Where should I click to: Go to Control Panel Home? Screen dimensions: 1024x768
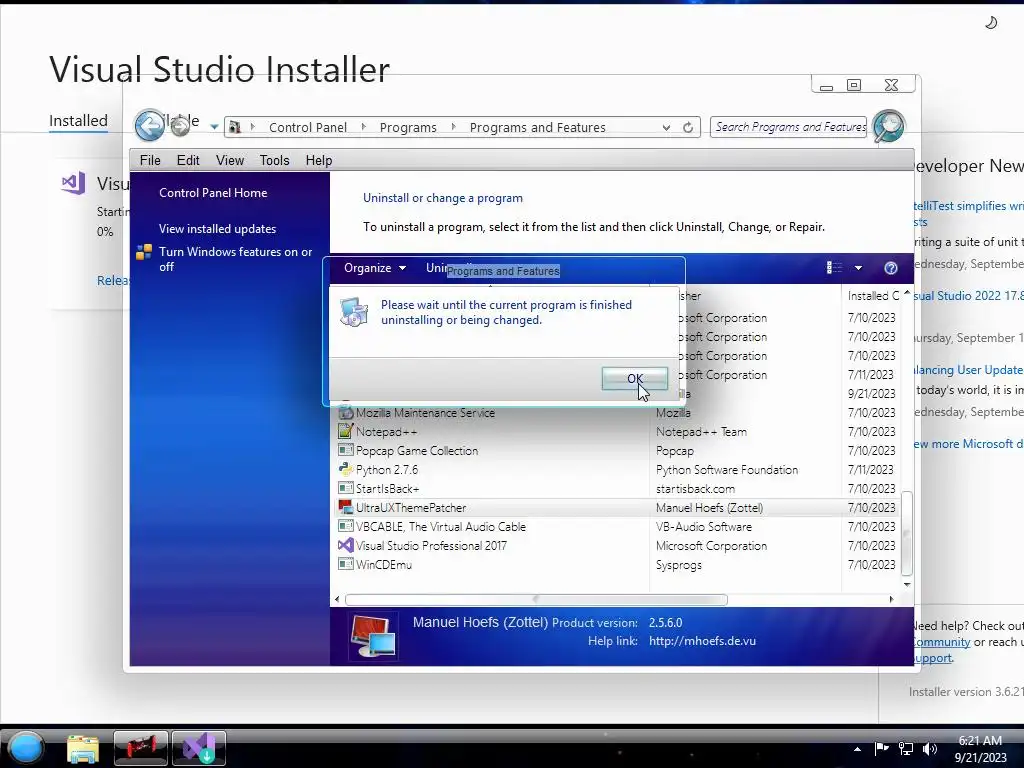tap(213, 193)
